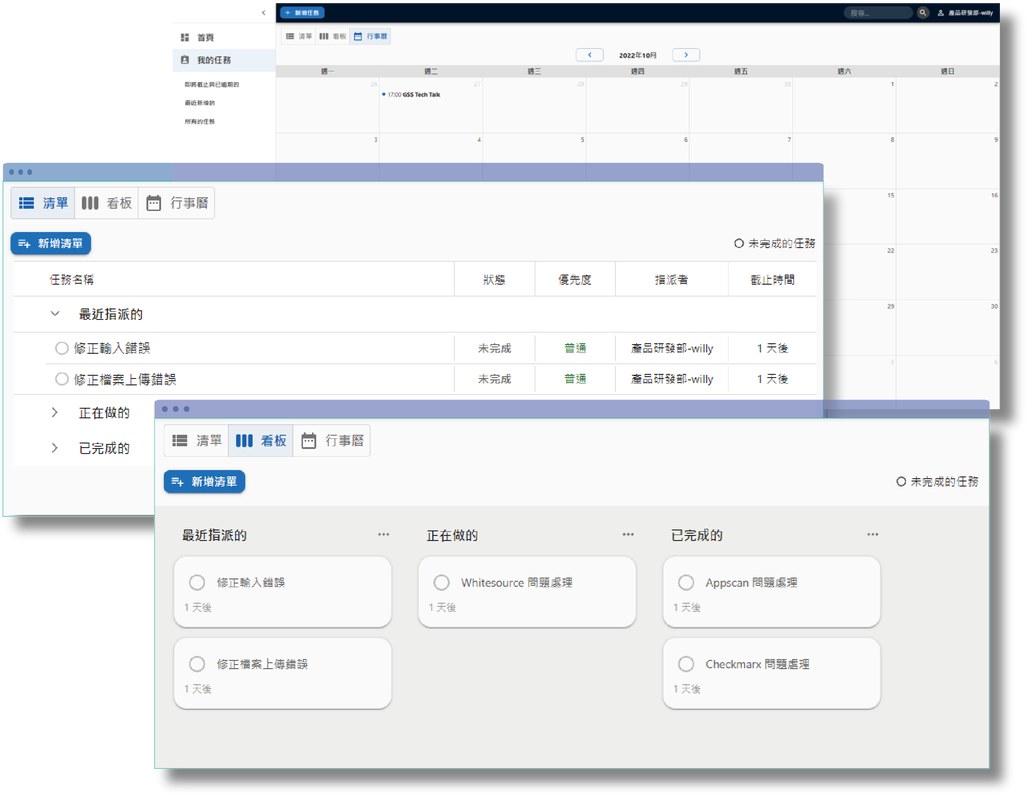Click the search input field
Screen dimensions: 1031x800
(x=878, y=12)
